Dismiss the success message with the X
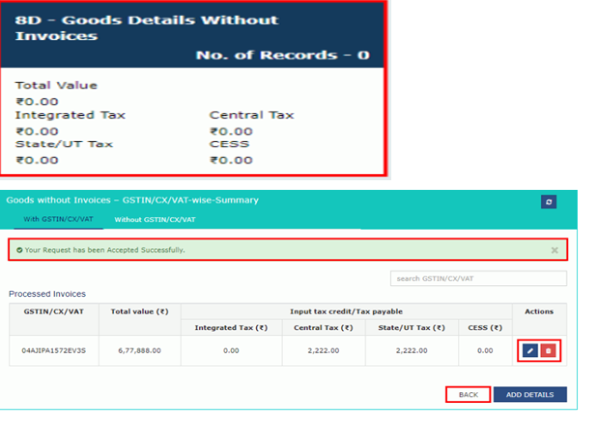The height and width of the screenshot is (431, 600). pos(554,250)
